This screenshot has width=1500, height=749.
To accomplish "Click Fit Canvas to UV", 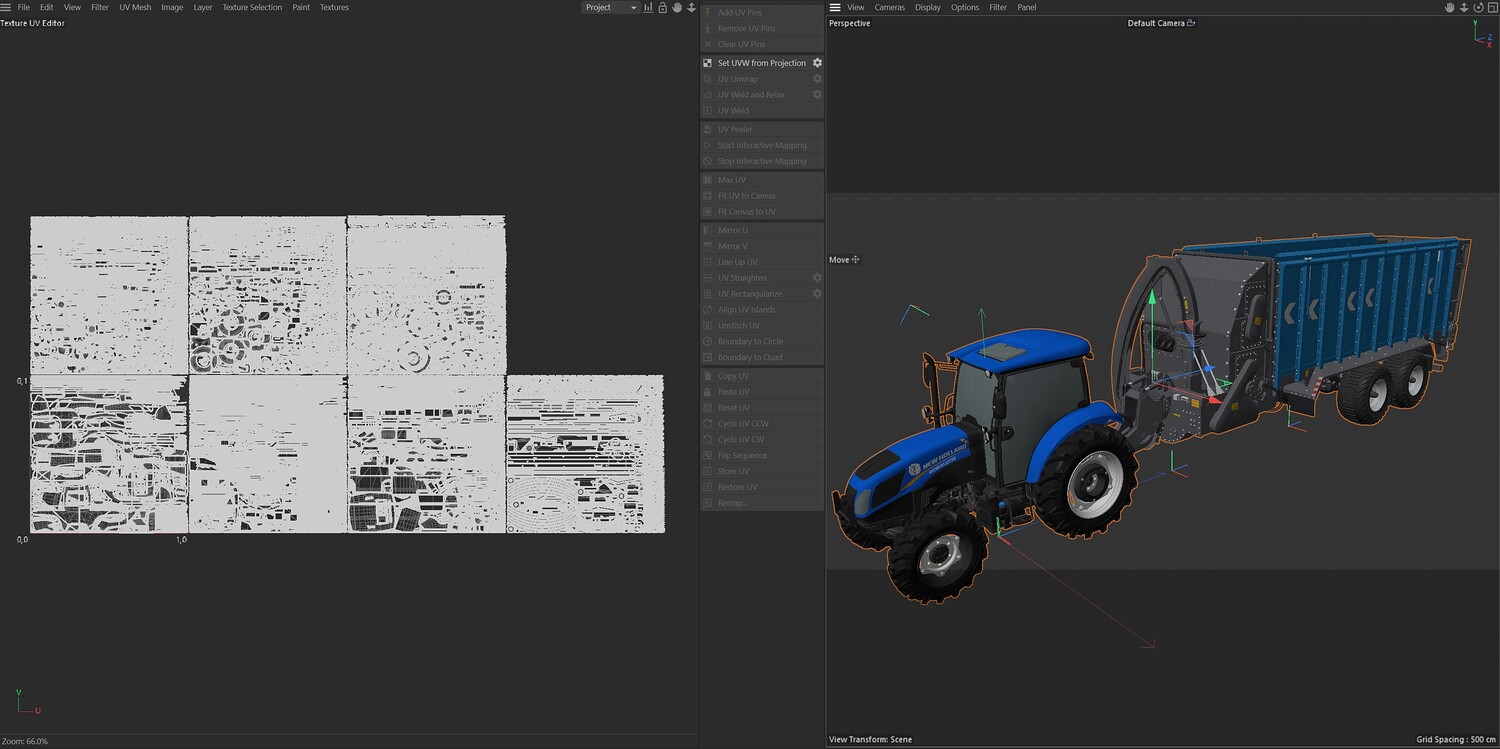I will (762, 212).
